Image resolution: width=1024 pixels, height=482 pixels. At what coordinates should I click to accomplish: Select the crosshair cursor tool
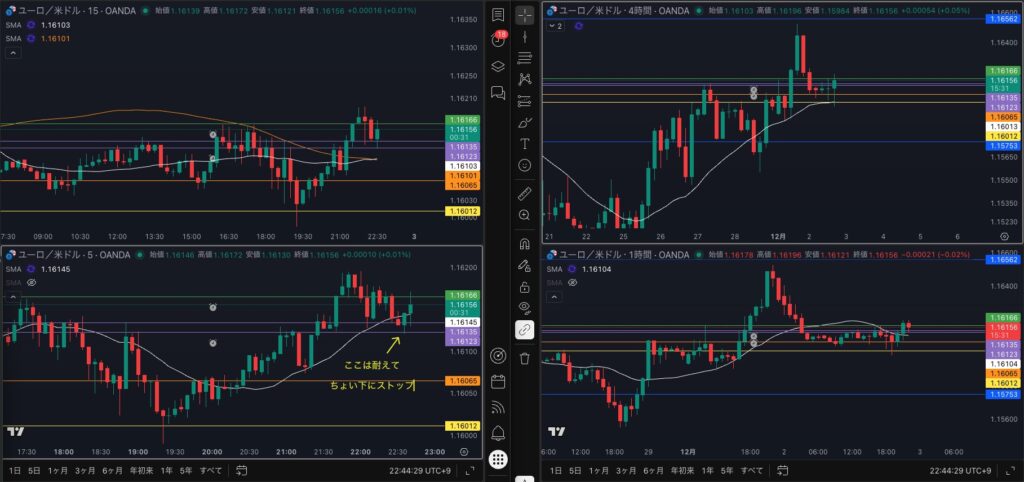coord(524,14)
